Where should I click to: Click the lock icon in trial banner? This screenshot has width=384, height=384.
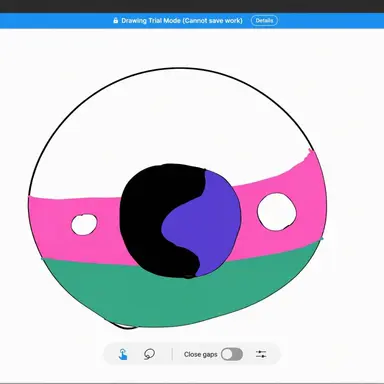click(x=115, y=20)
